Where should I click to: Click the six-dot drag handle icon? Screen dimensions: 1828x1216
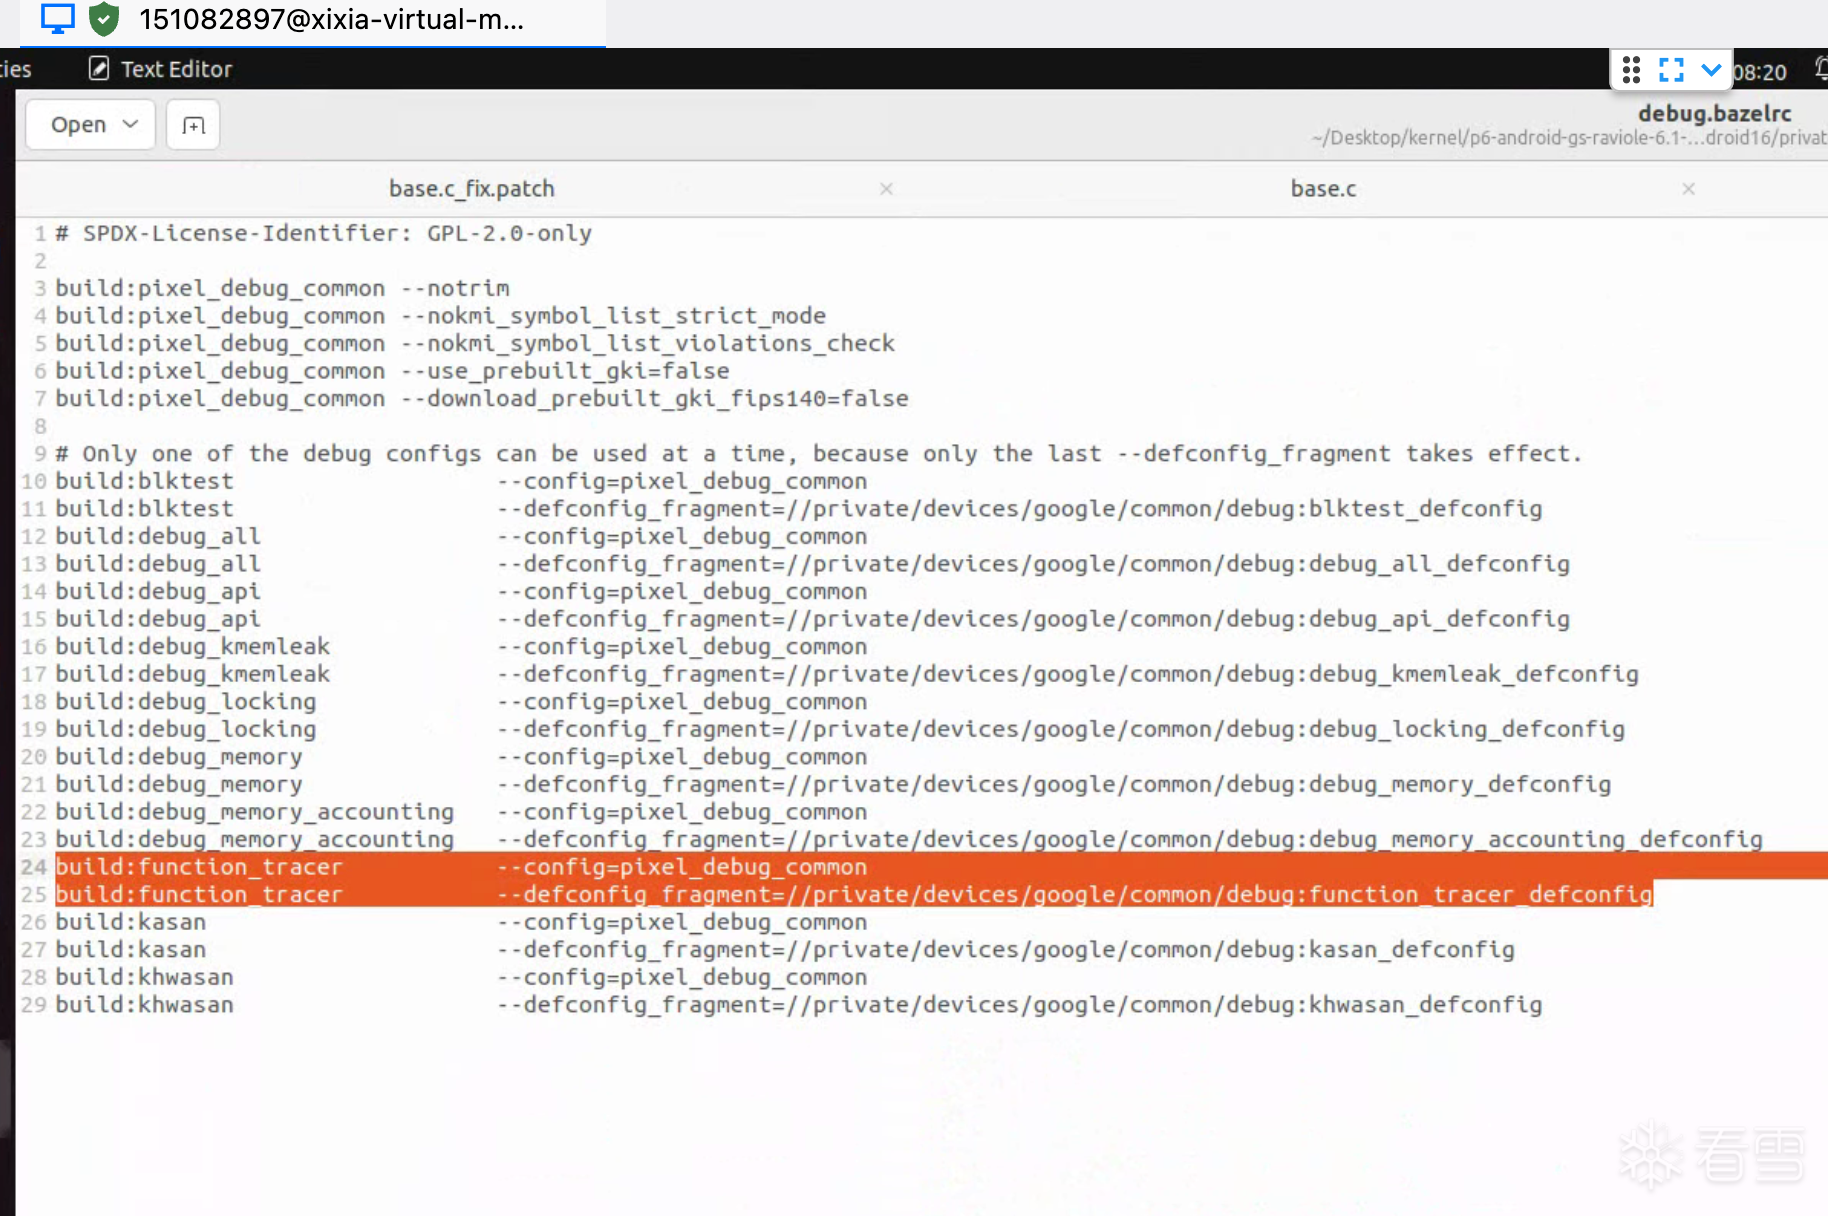(x=1631, y=70)
